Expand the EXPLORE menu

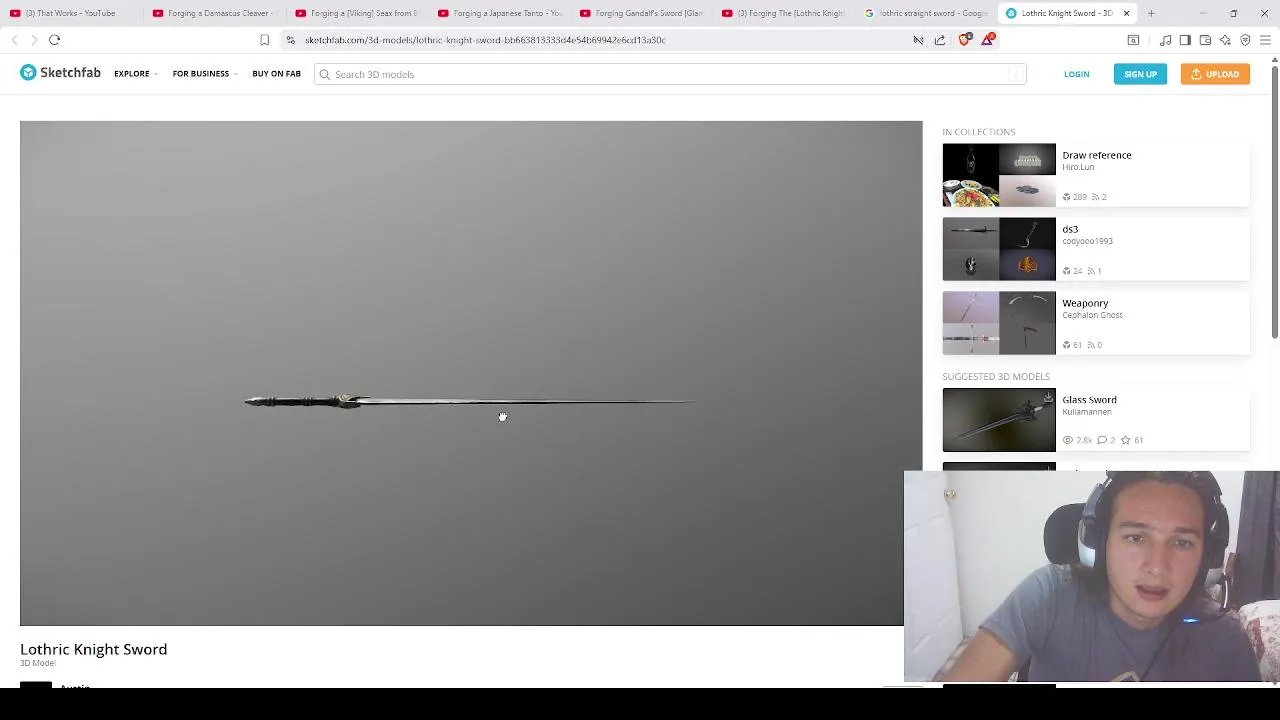pos(135,74)
